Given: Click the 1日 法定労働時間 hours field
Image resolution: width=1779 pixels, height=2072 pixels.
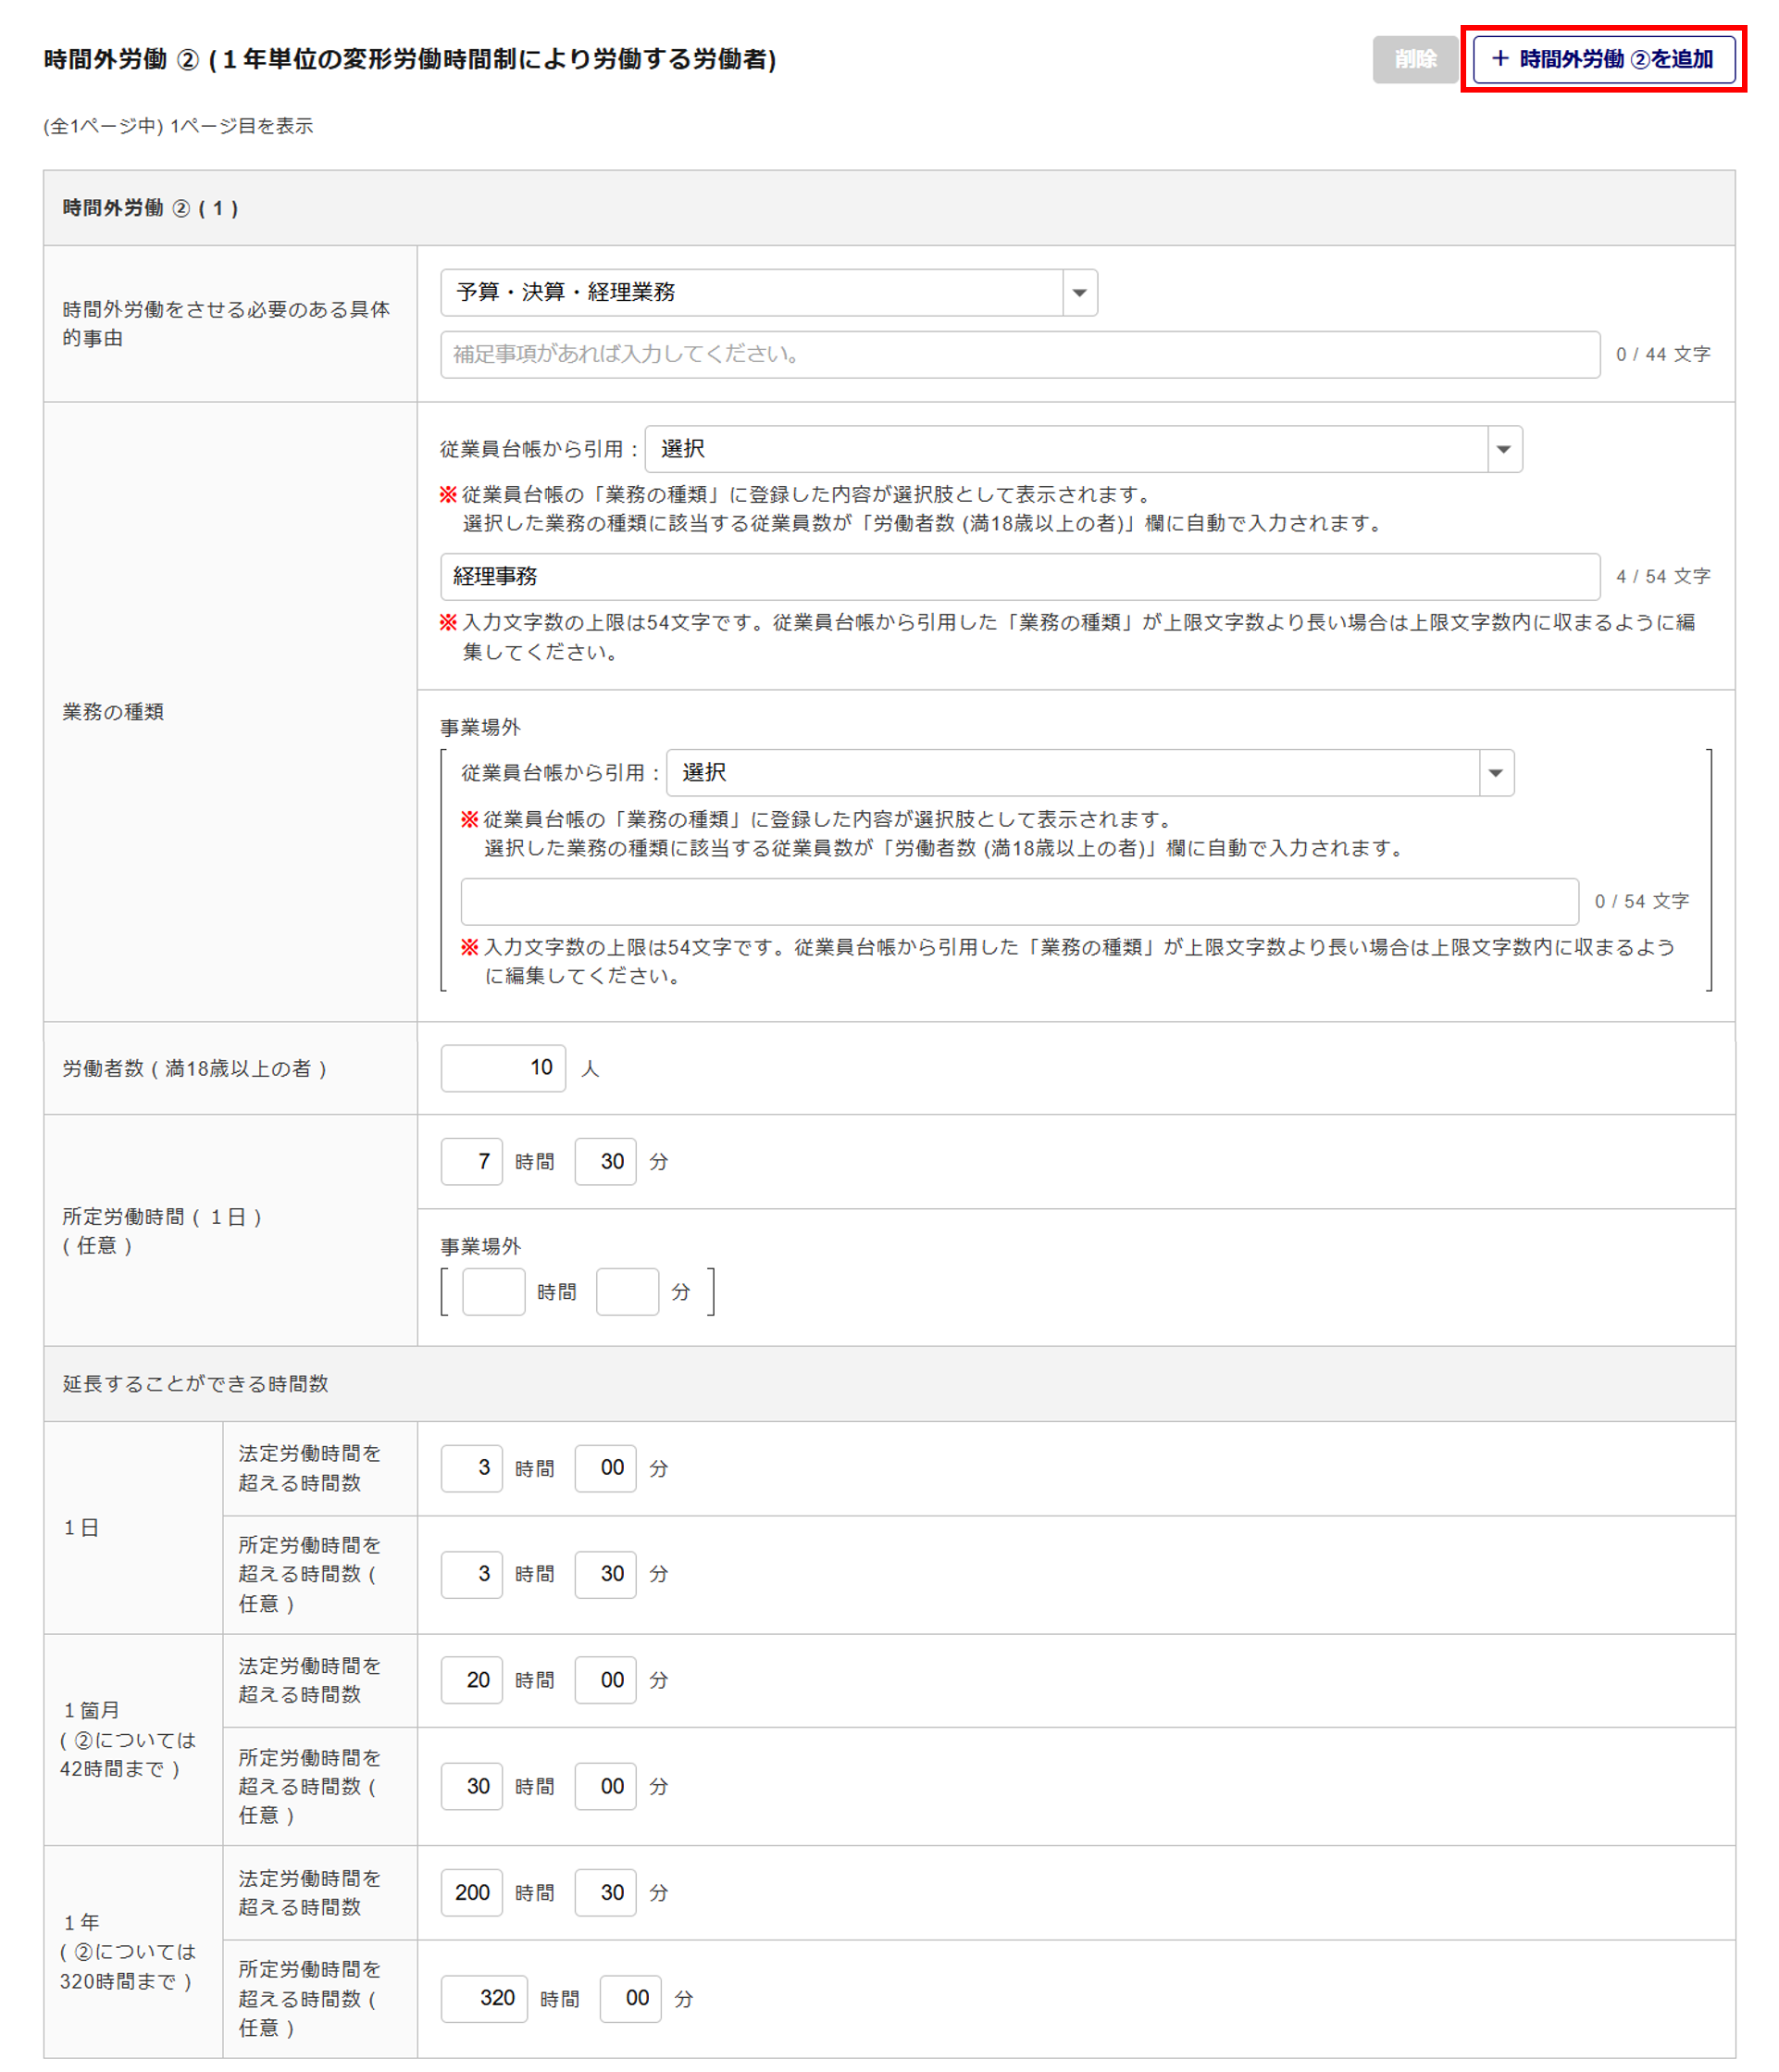Looking at the screenshot, I should 472,1468.
